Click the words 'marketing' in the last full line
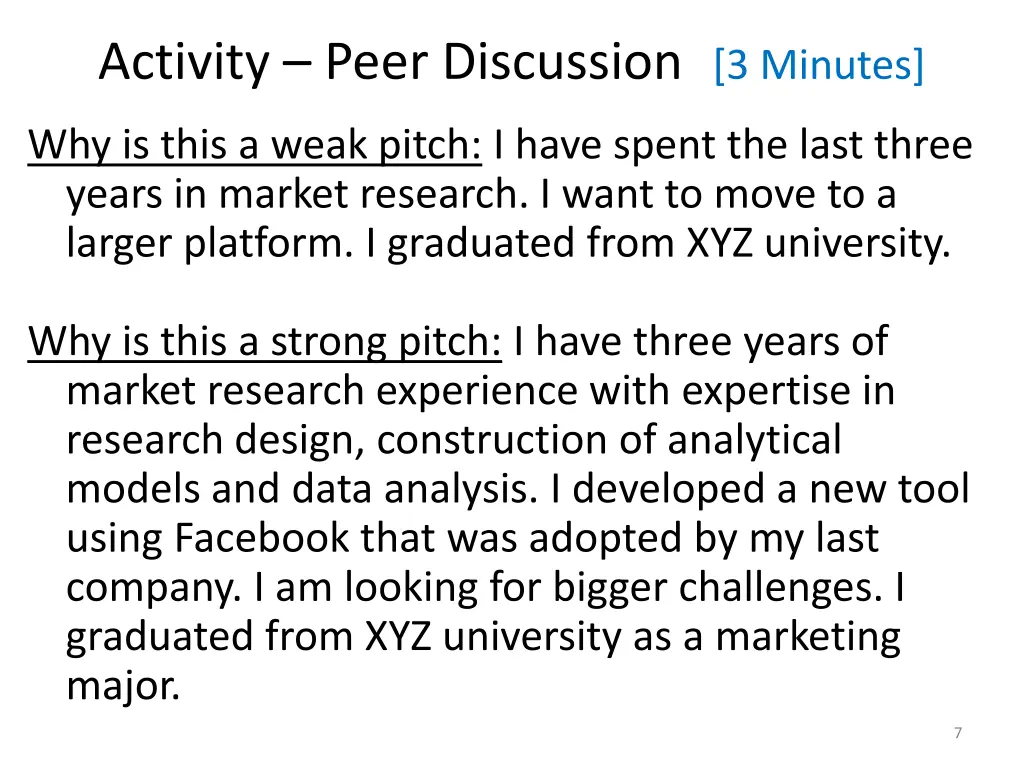This screenshot has width=1024, height=768. (x=808, y=638)
